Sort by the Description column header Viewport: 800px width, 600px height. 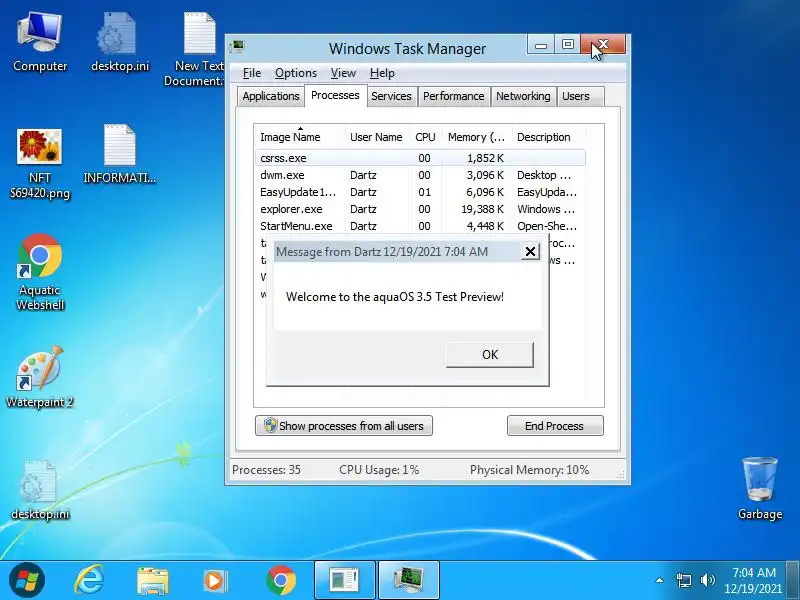[x=549, y=137]
